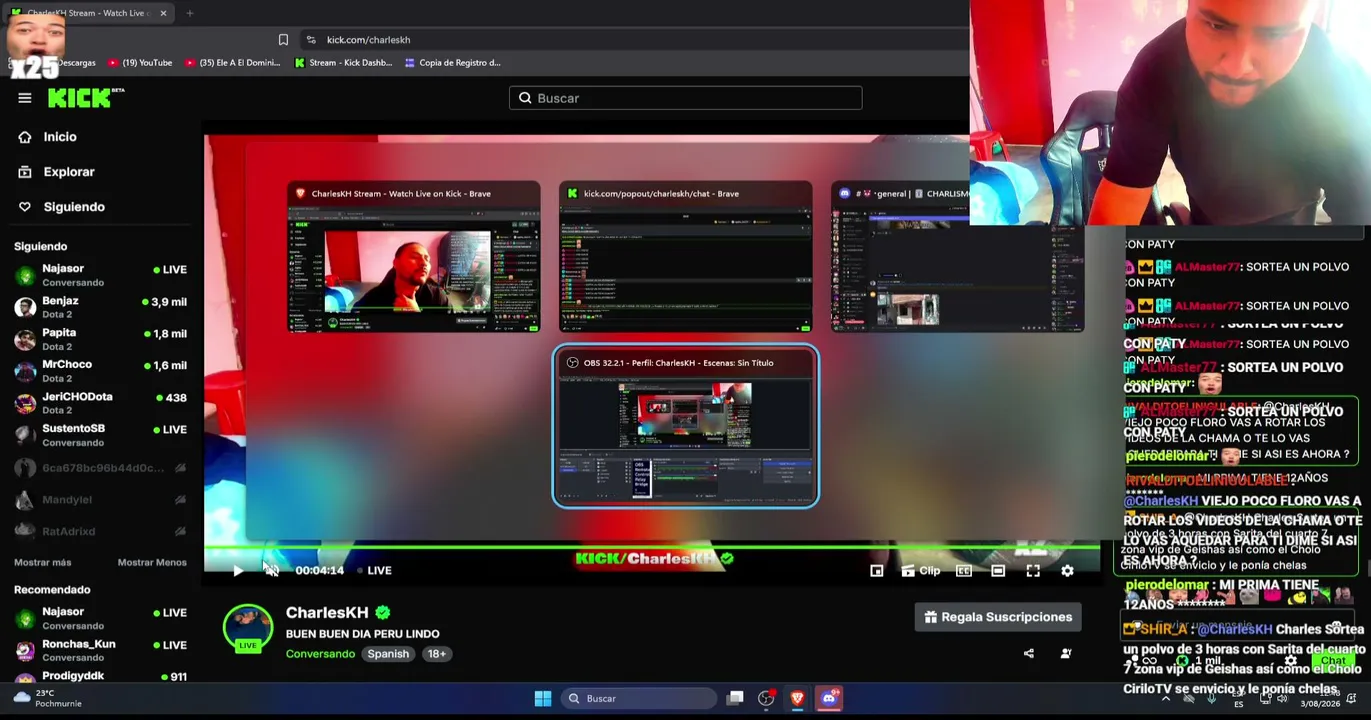
Task: Select kick.com popout chat window thumbnail
Action: (x=686, y=257)
